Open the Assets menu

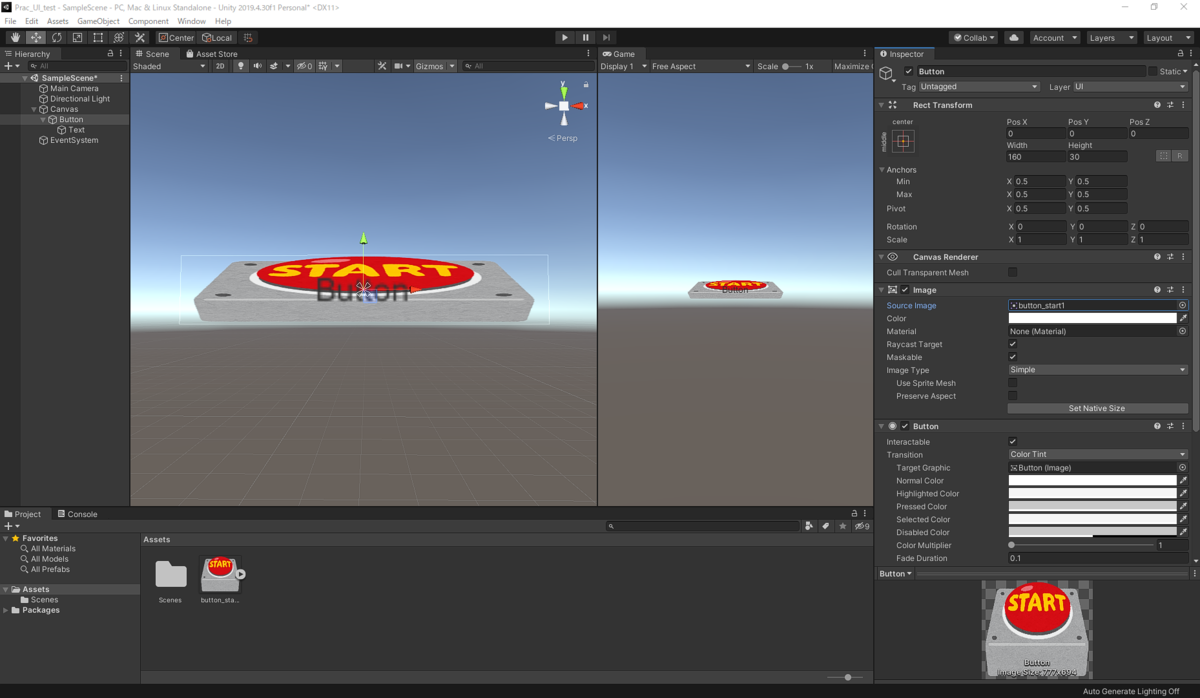point(58,21)
